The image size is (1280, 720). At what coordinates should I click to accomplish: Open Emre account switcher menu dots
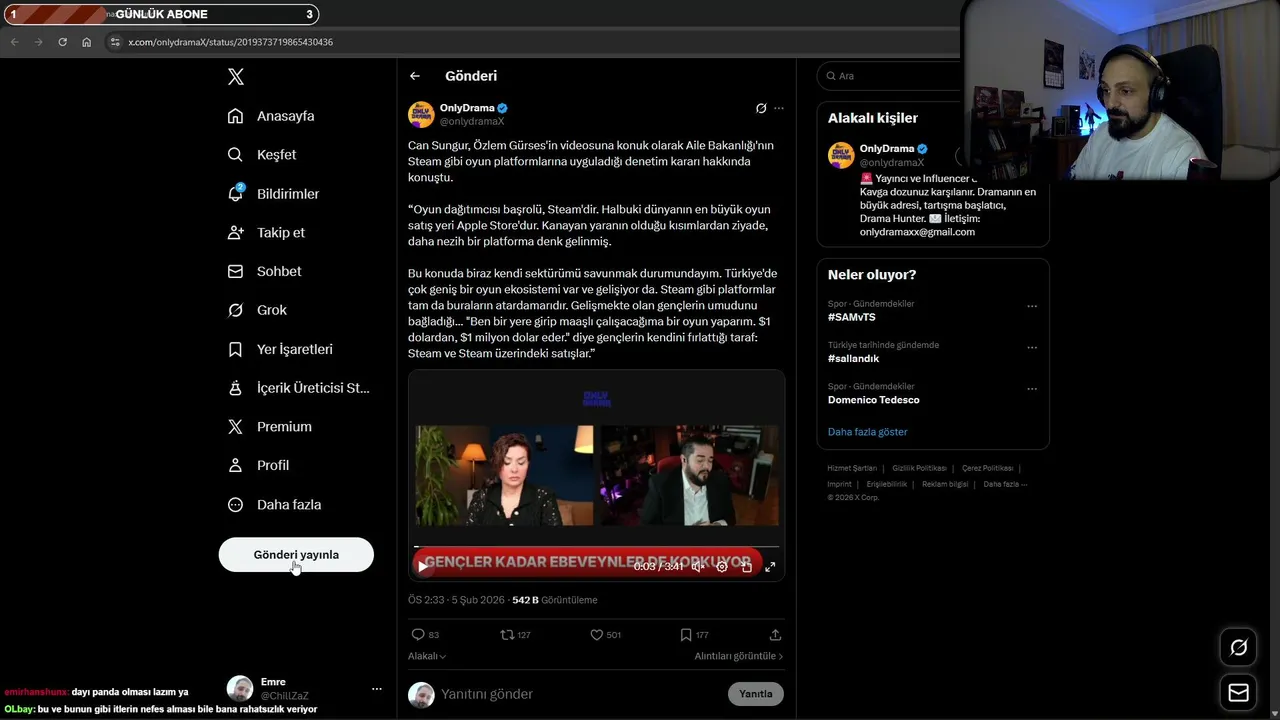376,689
